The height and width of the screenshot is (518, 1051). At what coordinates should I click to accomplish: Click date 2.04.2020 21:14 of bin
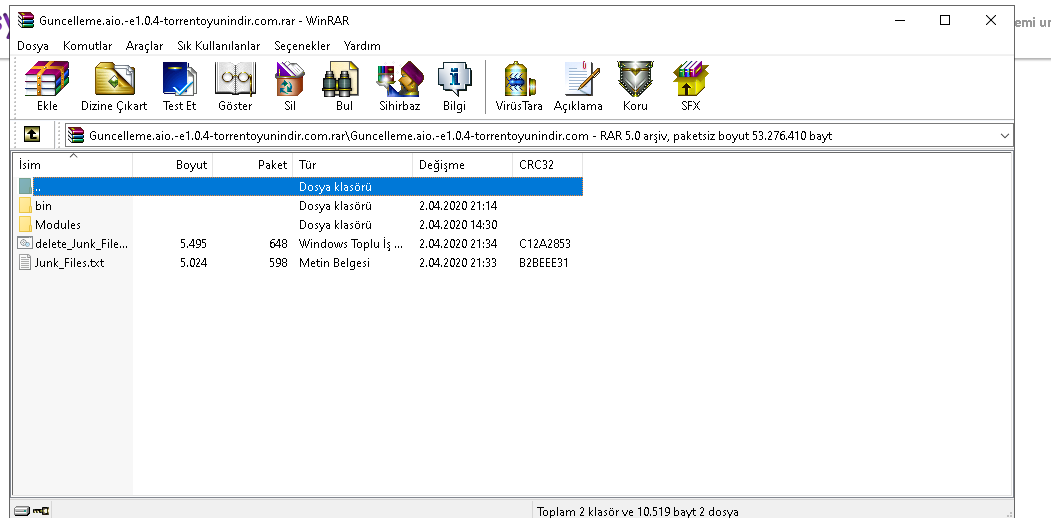458,206
